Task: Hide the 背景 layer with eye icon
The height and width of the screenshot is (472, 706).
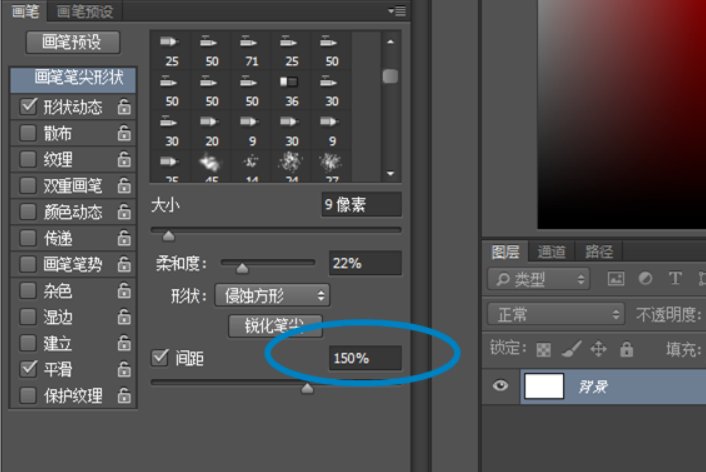Action: pyautogui.click(x=500, y=386)
